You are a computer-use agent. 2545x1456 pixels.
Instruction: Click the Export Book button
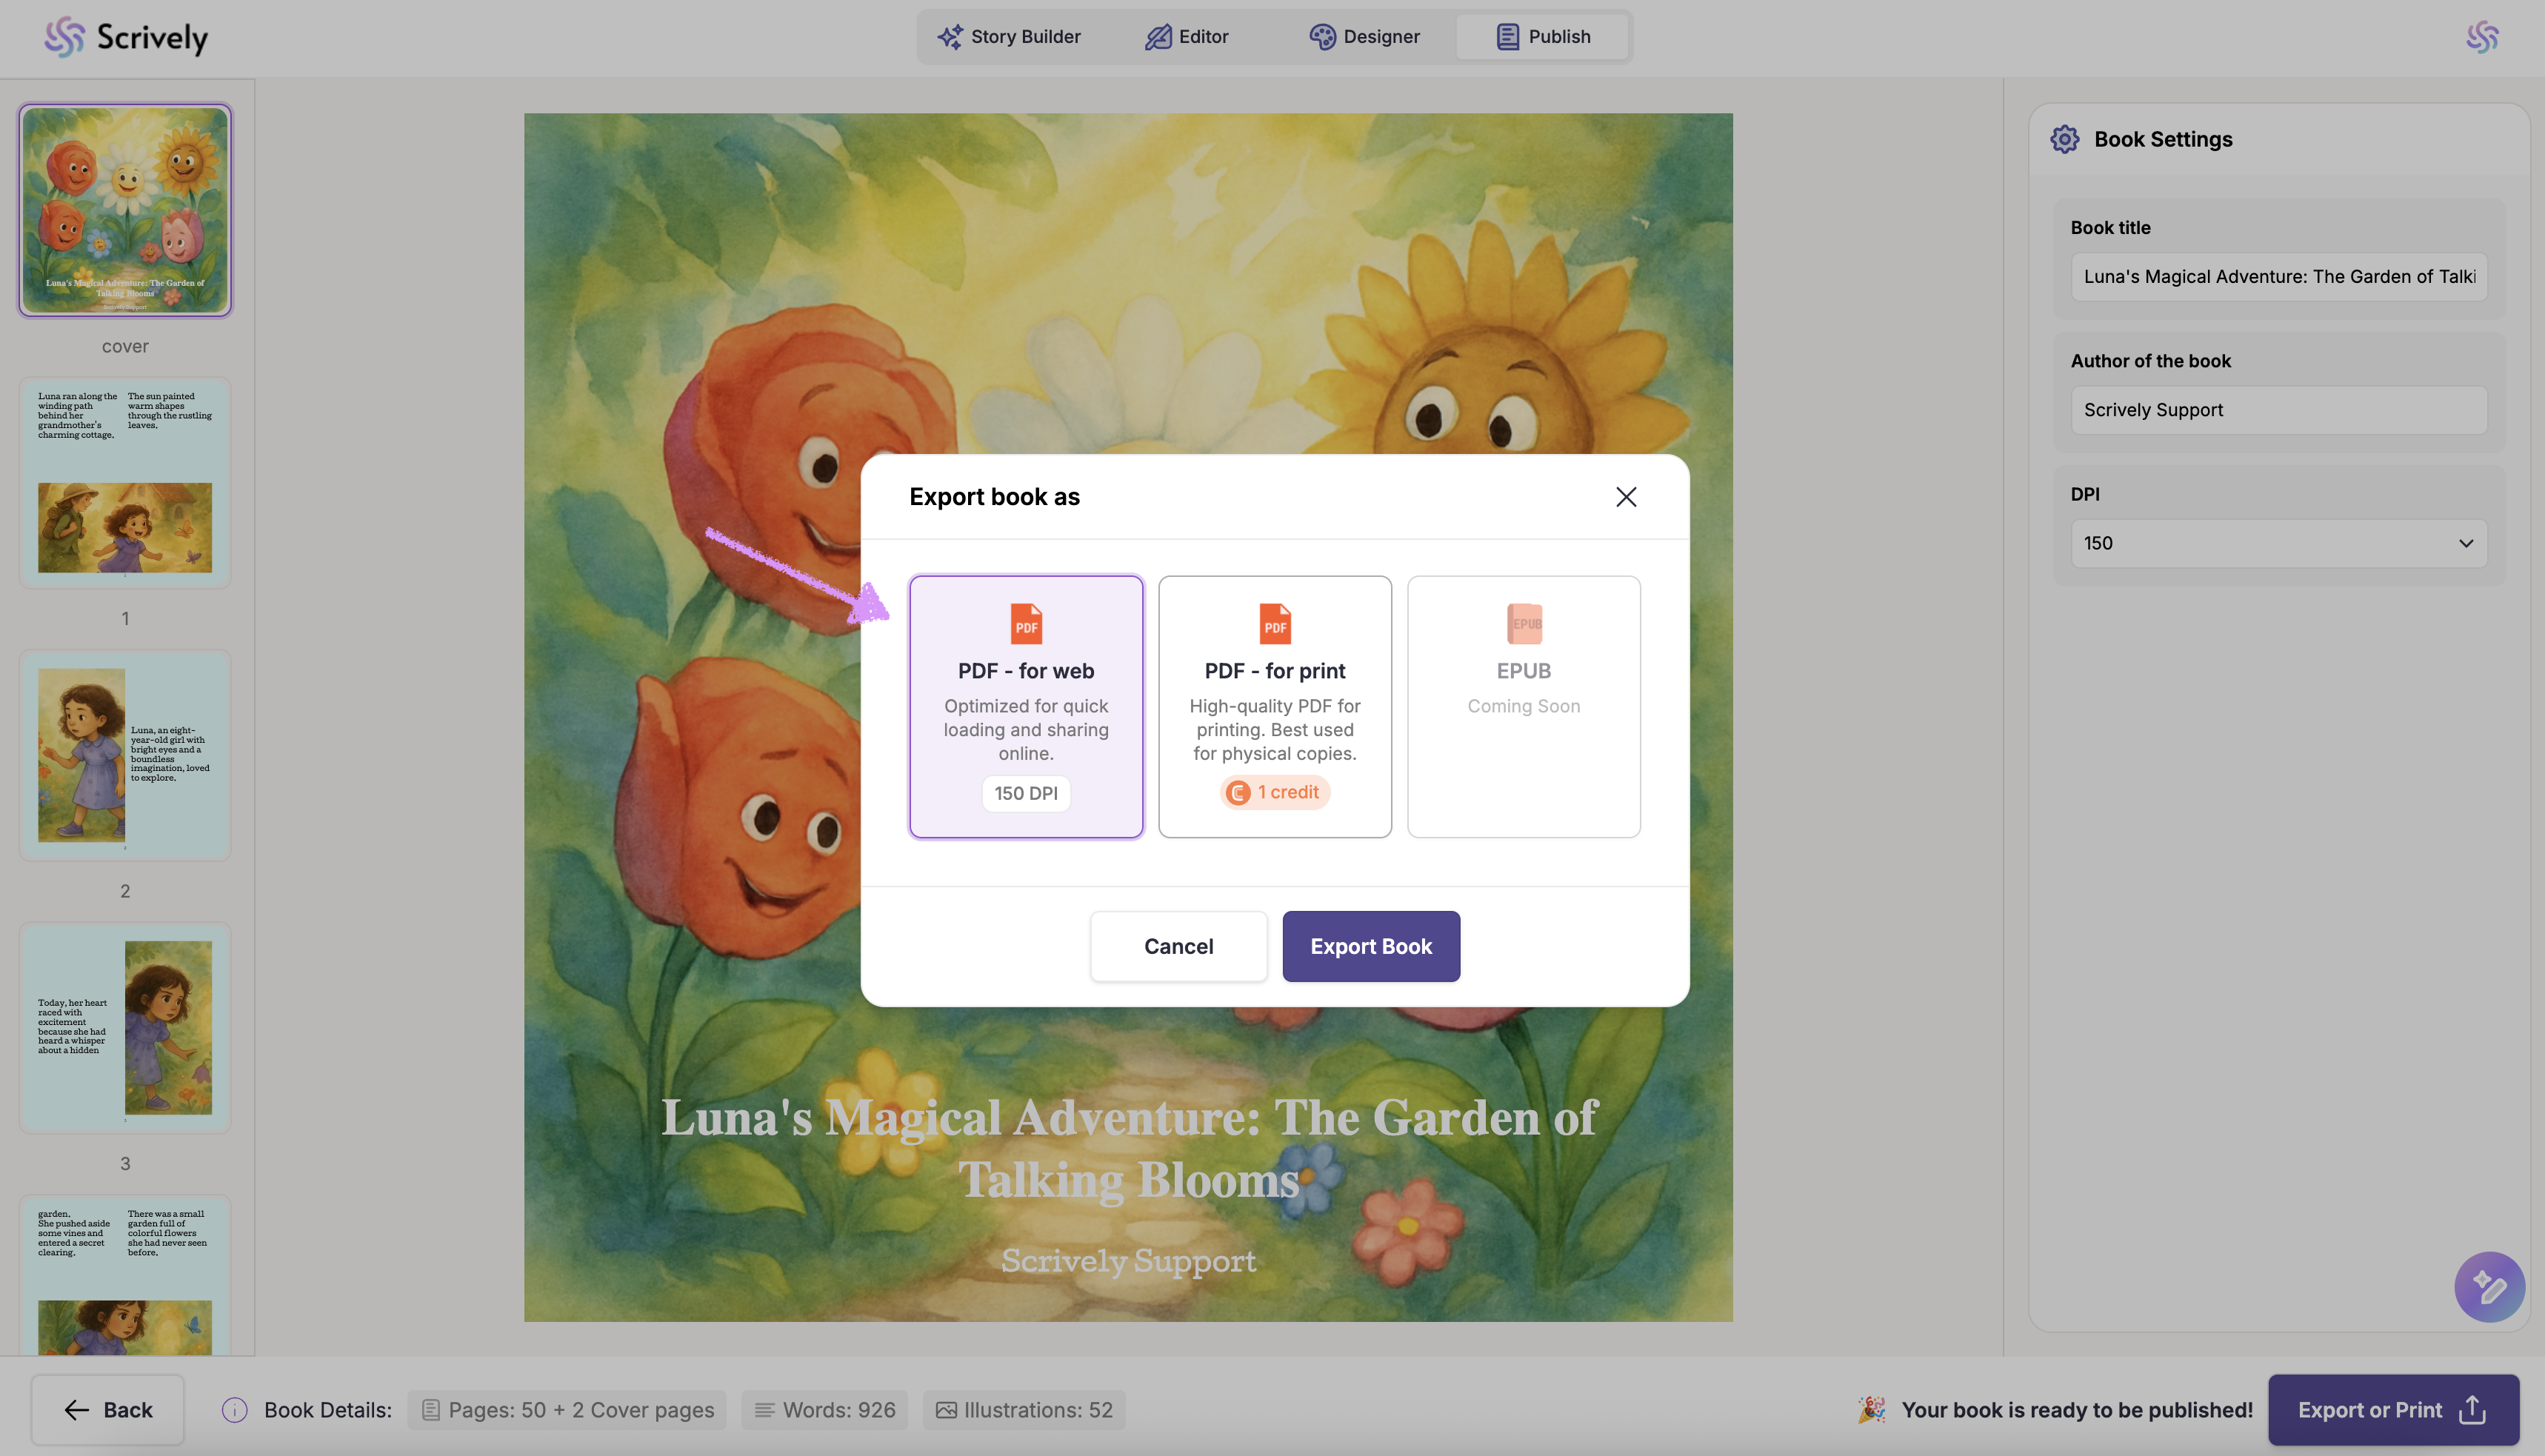(x=1371, y=946)
